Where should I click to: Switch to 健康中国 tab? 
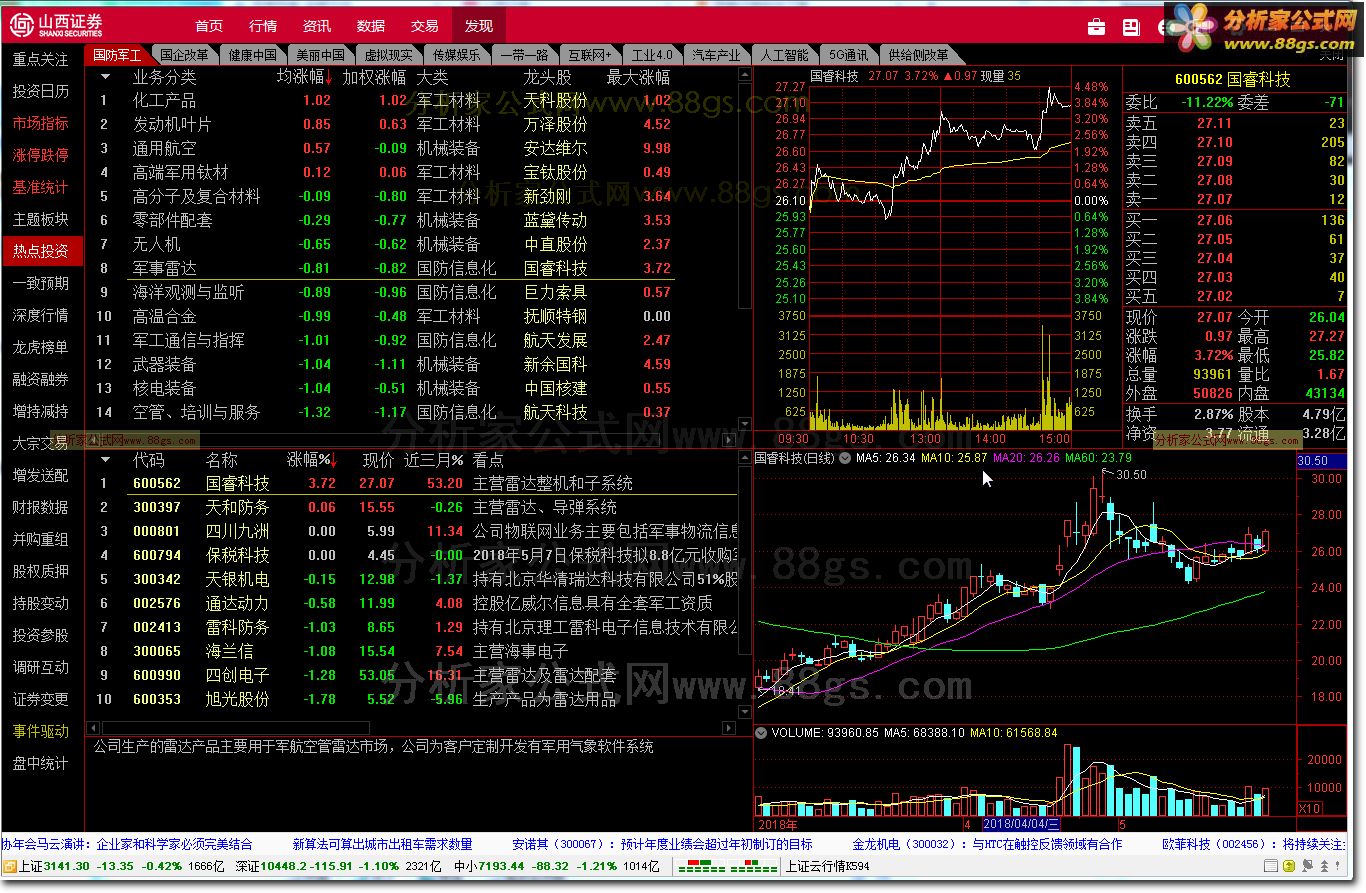coord(252,55)
